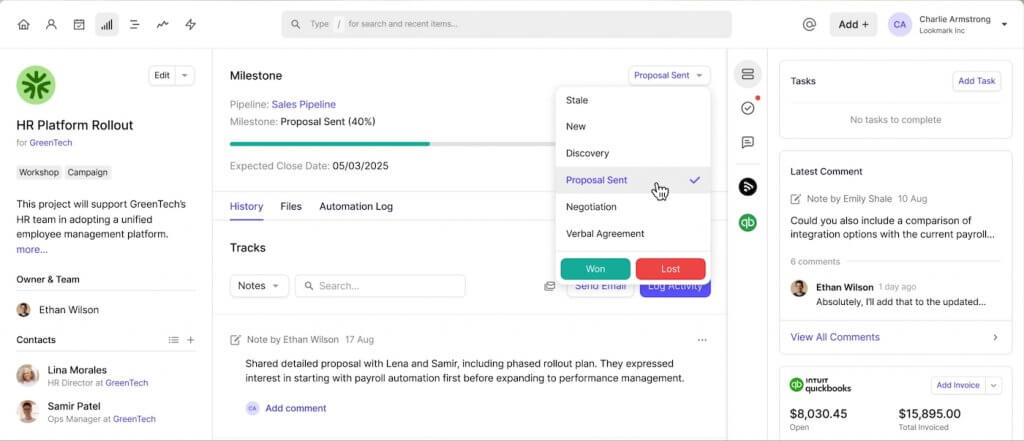Click Ethan Wilson's avatar under Owner & Team
The image size is (1024, 441).
pos(24,310)
